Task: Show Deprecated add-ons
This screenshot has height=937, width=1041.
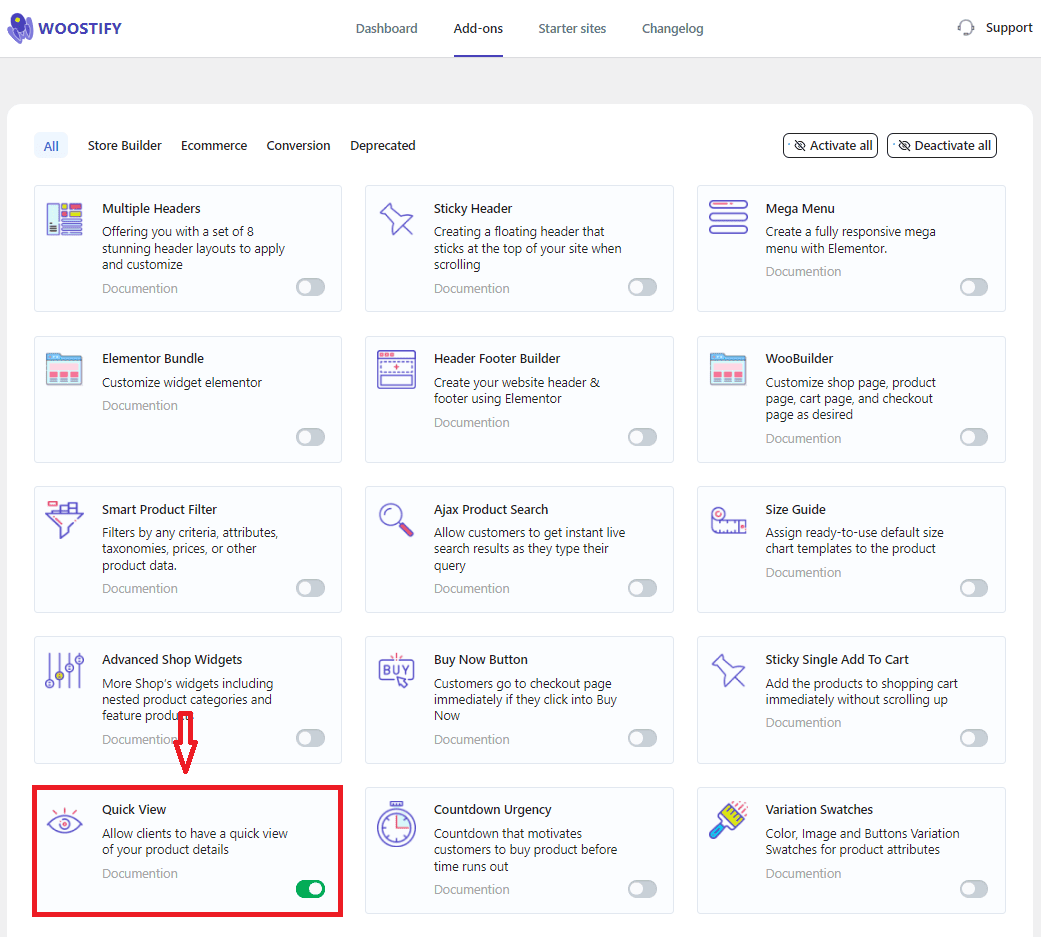Action: (382, 145)
